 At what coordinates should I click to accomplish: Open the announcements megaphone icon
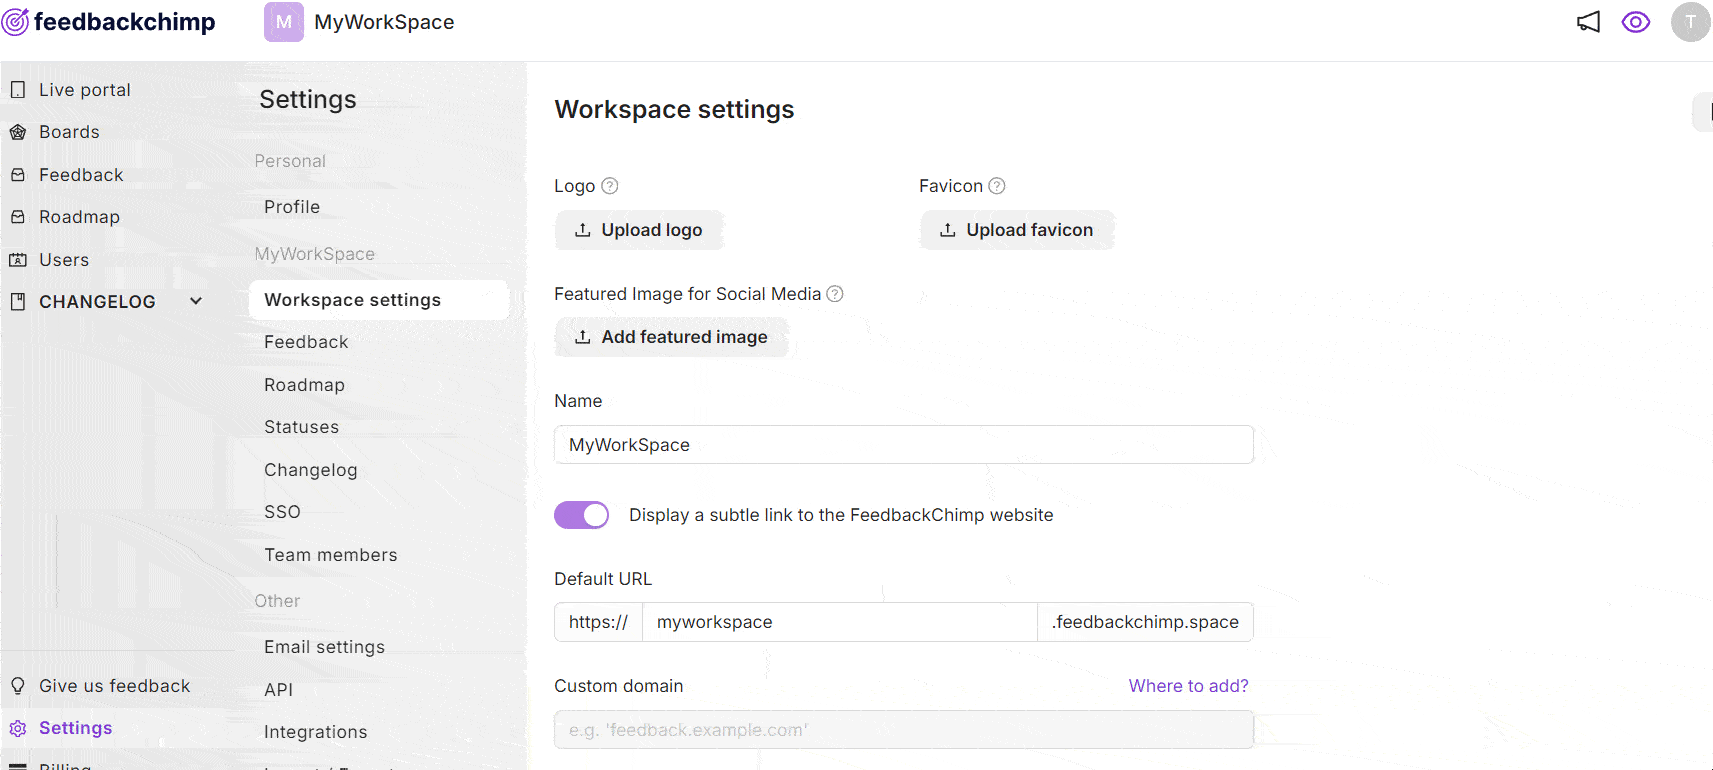1588,22
